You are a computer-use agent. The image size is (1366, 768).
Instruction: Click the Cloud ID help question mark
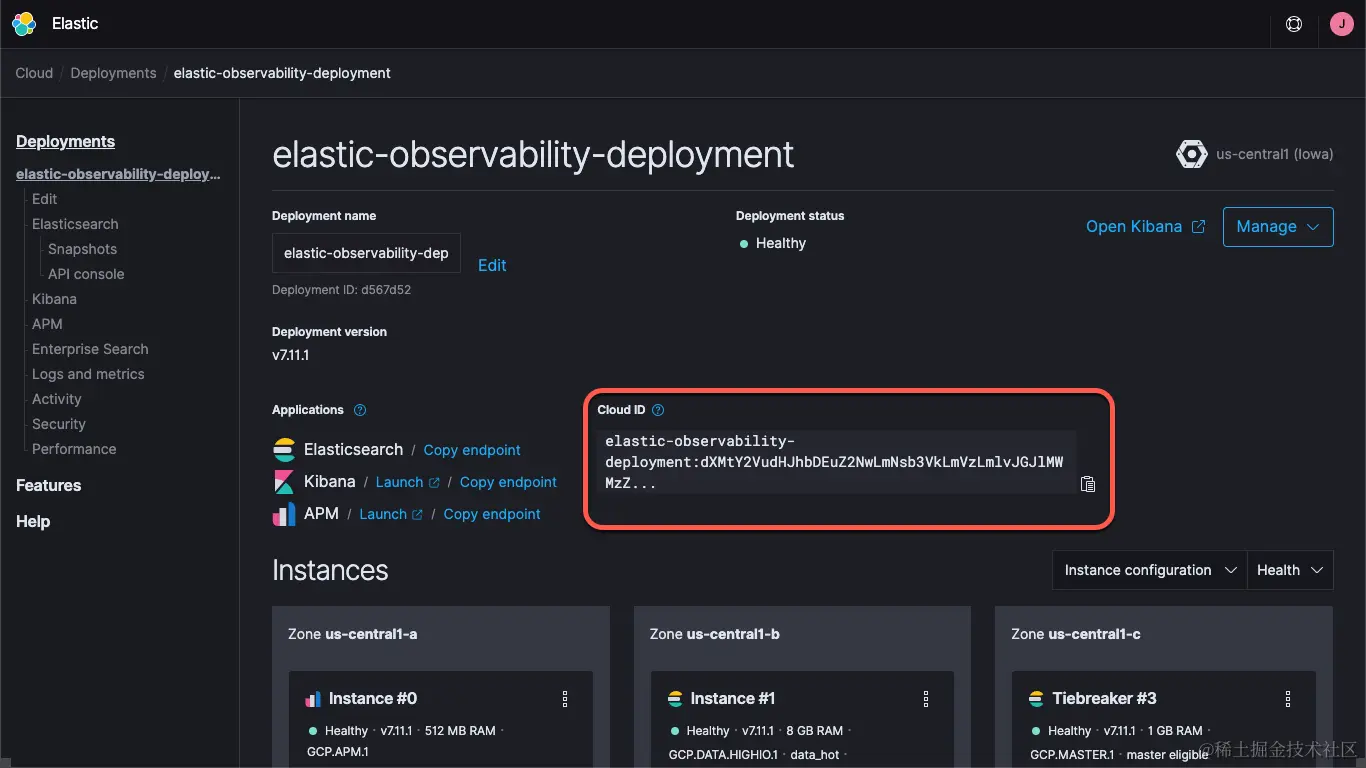coord(658,409)
